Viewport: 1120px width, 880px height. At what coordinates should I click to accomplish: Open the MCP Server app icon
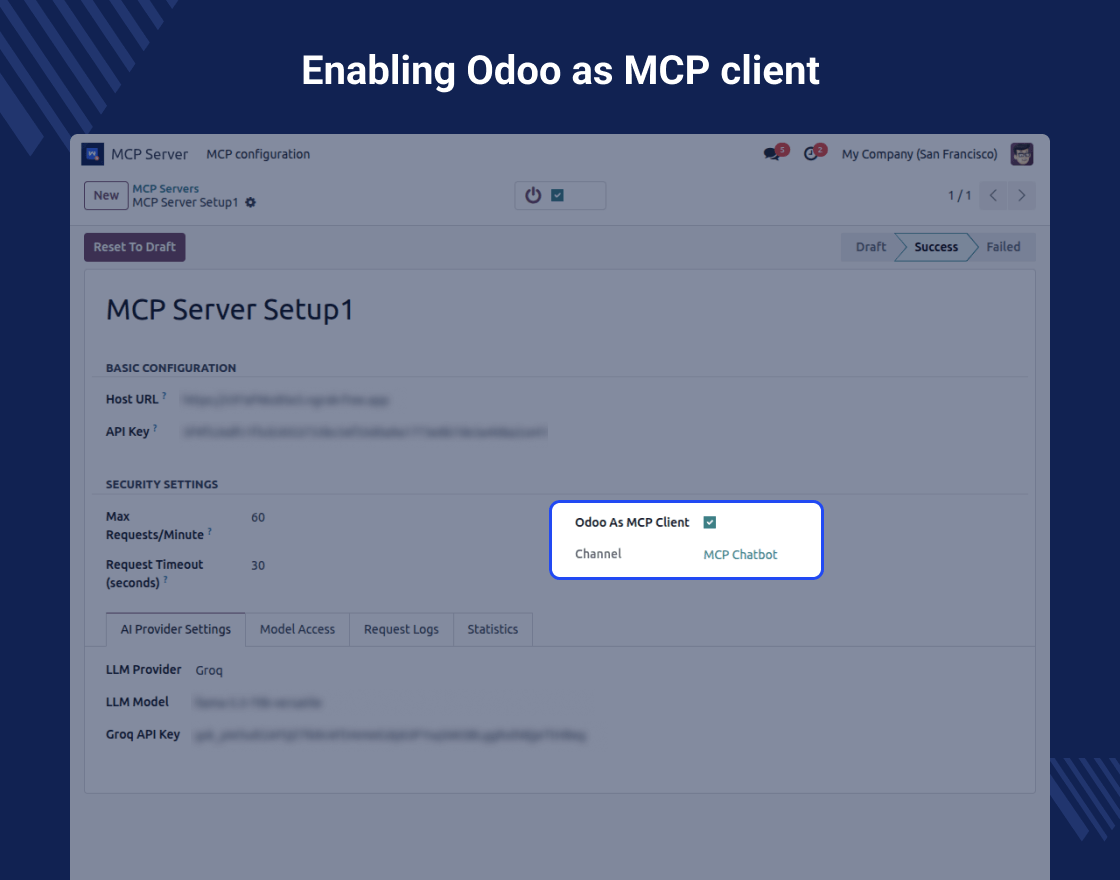[93, 154]
